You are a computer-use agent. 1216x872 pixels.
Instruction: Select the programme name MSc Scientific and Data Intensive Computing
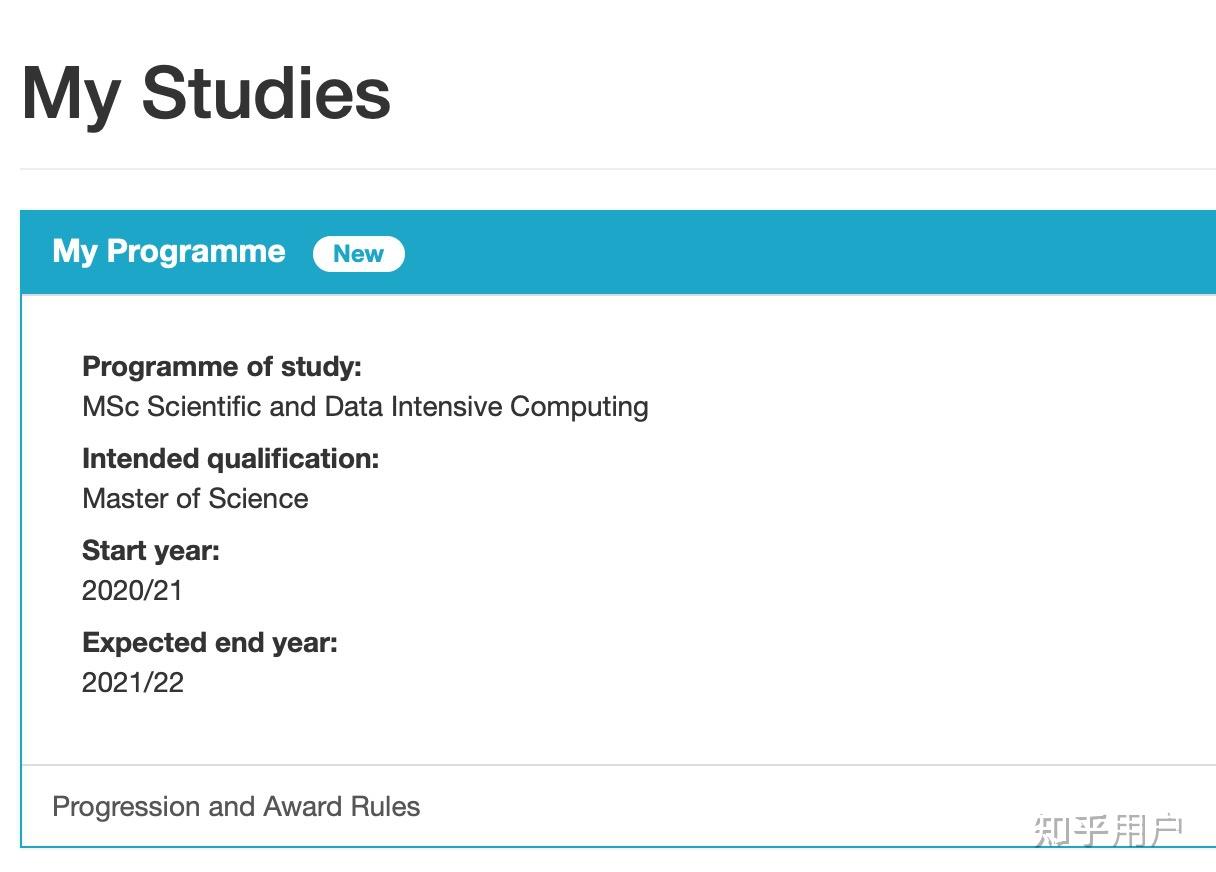pos(365,406)
